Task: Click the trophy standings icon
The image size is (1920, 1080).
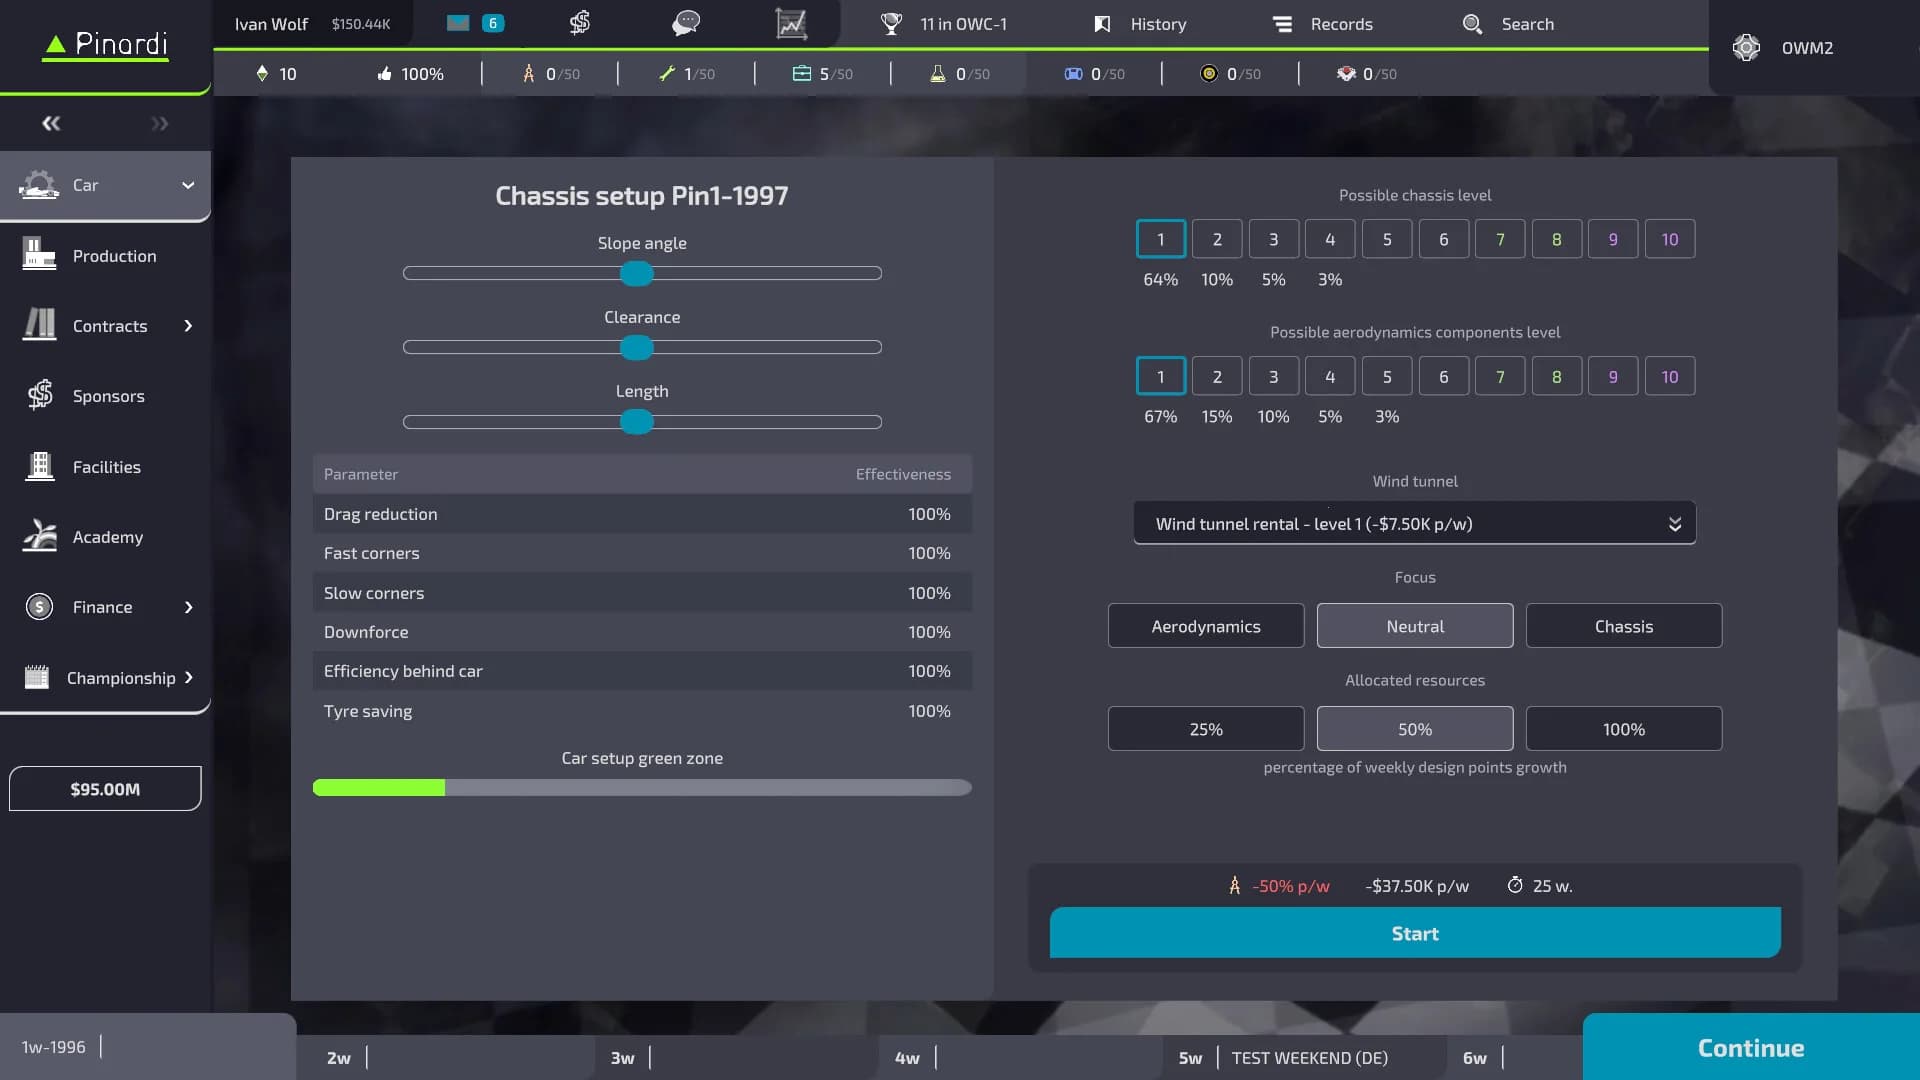Action: (891, 24)
